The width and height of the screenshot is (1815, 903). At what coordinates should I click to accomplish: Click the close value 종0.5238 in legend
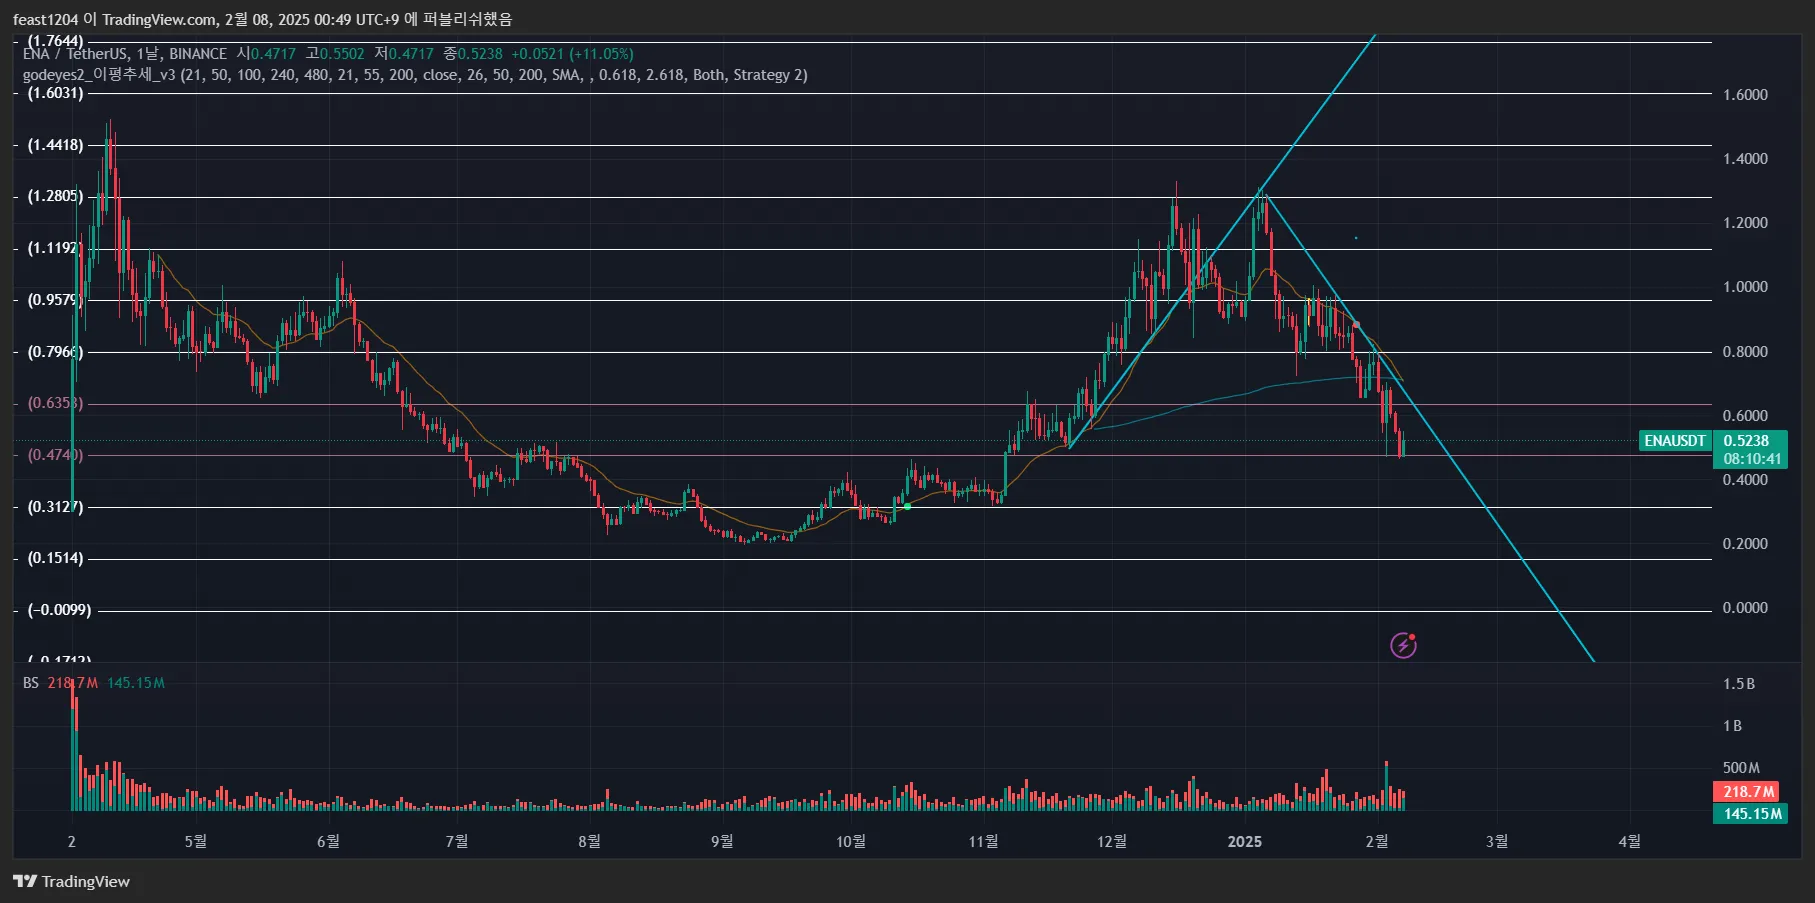point(472,54)
